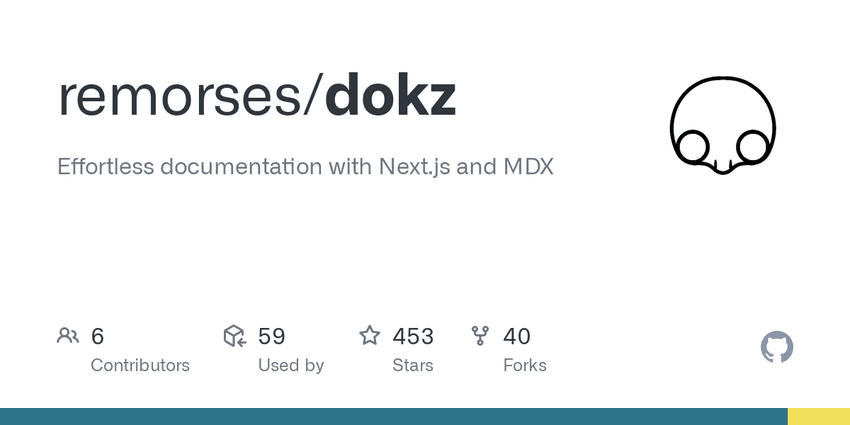Viewport: 850px width, 425px height.
Task: Click the star count 453
Action: (x=413, y=336)
